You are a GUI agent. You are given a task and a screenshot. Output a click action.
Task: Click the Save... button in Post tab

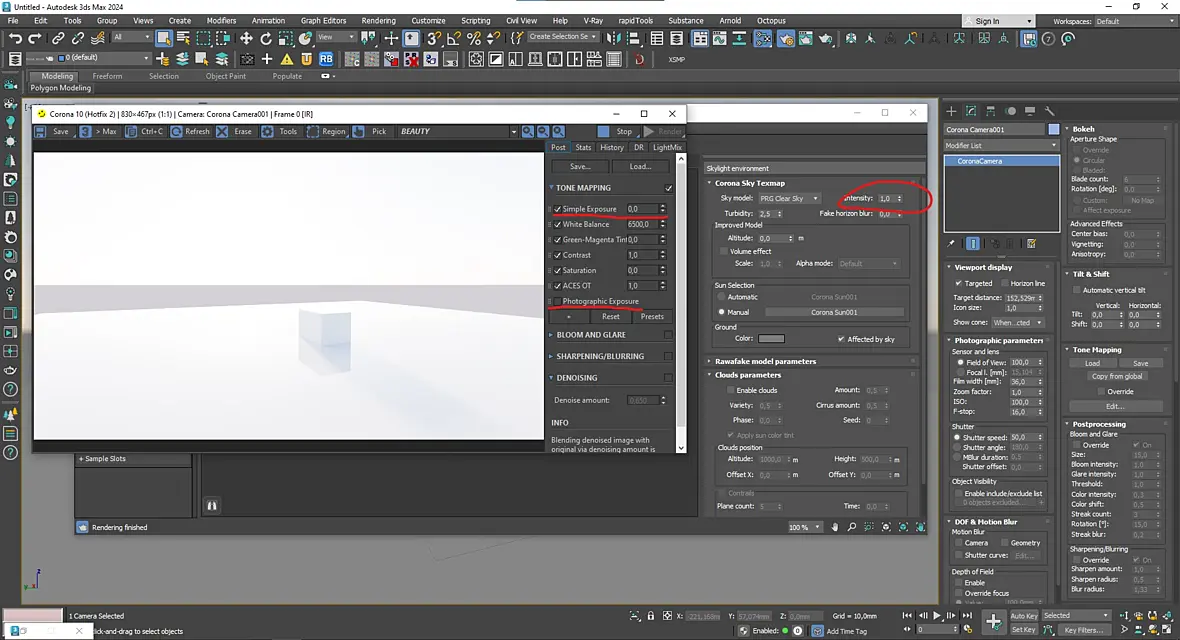click(x=579, y=166)
